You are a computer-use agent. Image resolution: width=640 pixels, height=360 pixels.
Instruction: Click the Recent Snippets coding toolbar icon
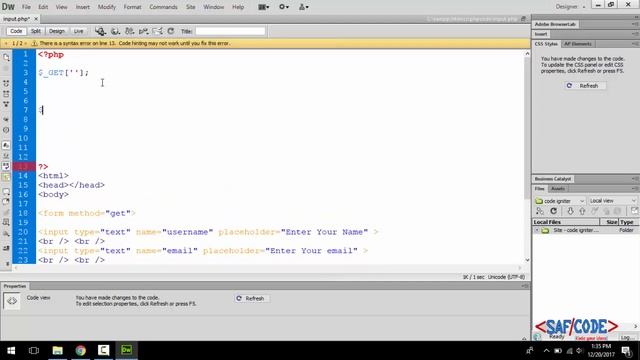[x=6, y=222]
